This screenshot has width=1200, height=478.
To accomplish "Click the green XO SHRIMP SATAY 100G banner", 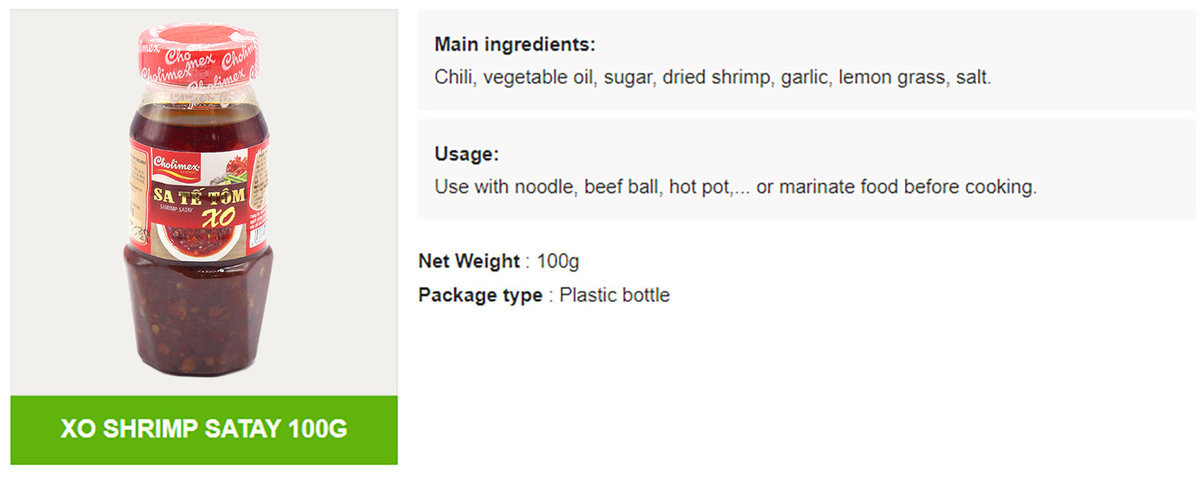I will 204,430.
